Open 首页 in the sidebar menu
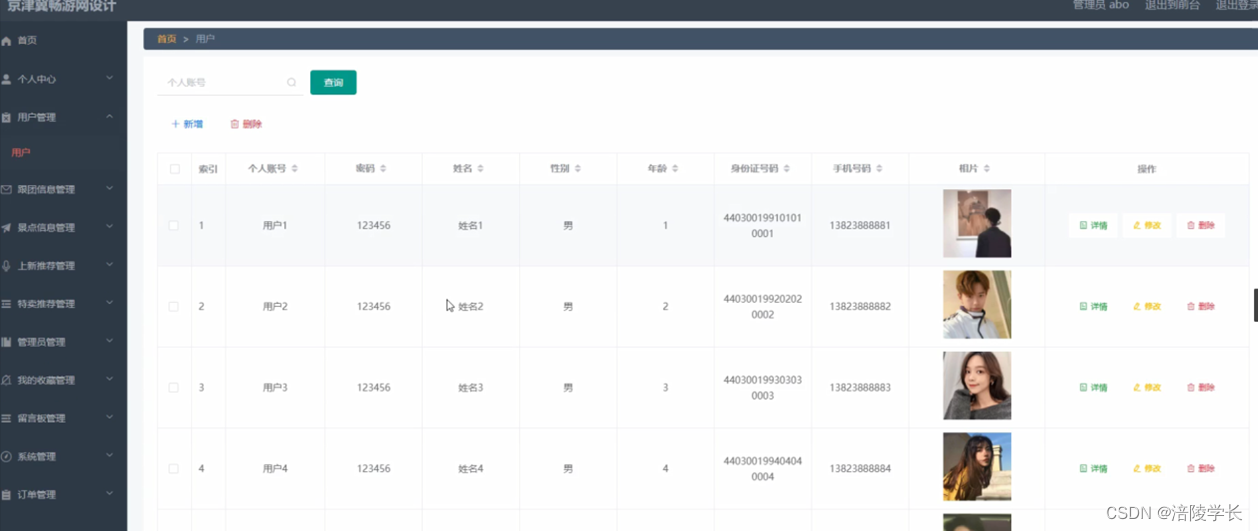The image size is (1258, 531). 63,41
